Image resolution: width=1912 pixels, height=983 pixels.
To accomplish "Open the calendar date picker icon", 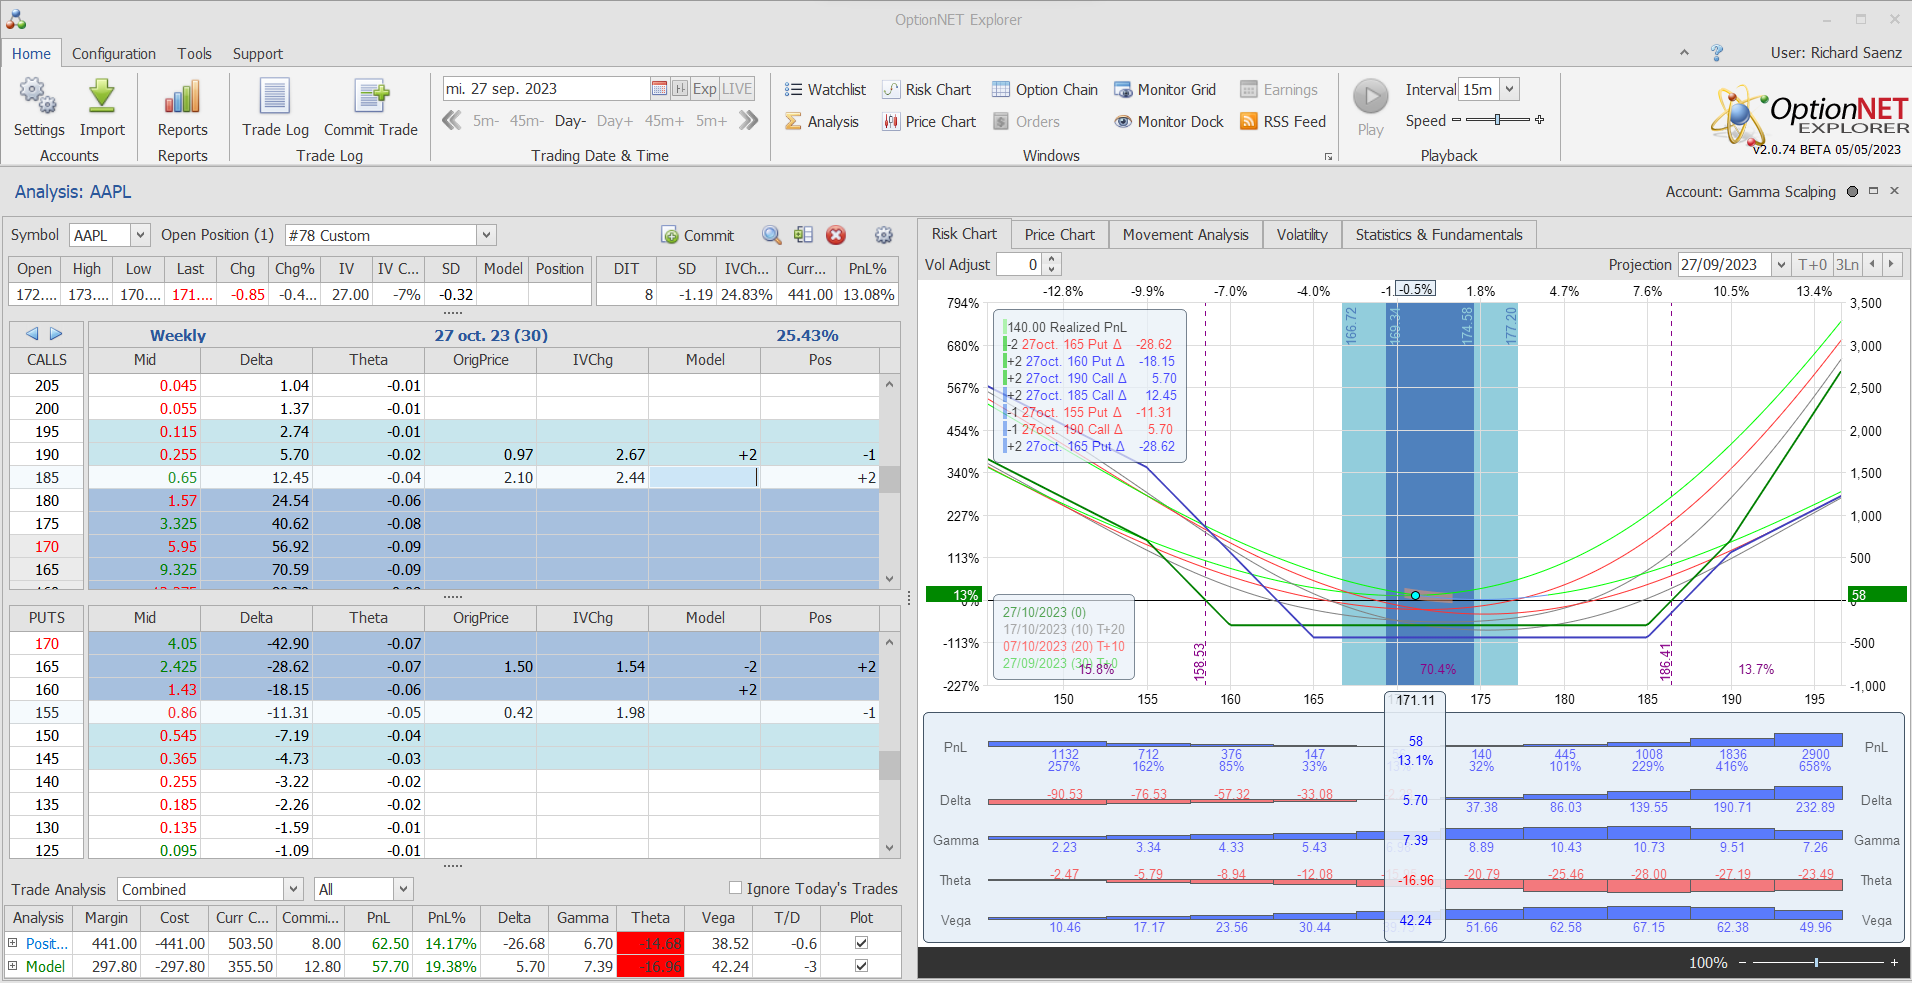I will (659, 89).
